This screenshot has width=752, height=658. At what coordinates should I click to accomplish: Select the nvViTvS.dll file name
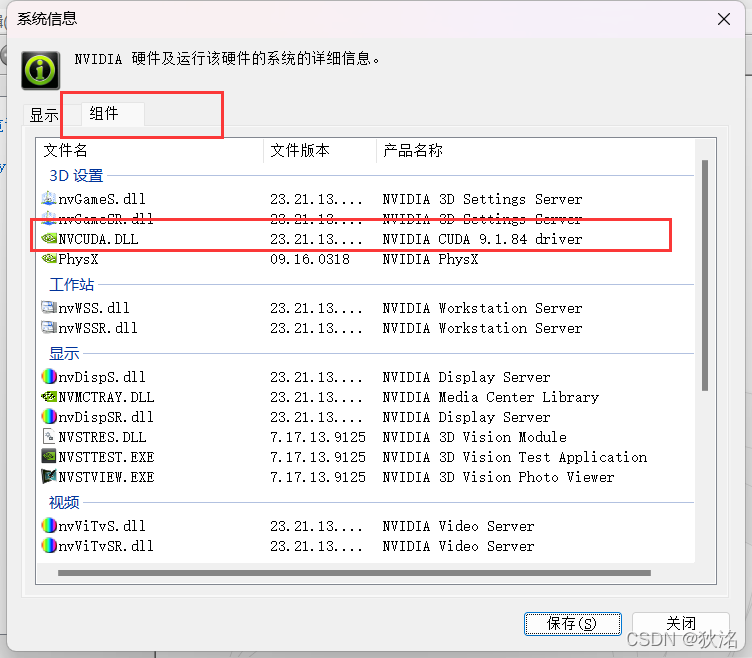[102, 526]
